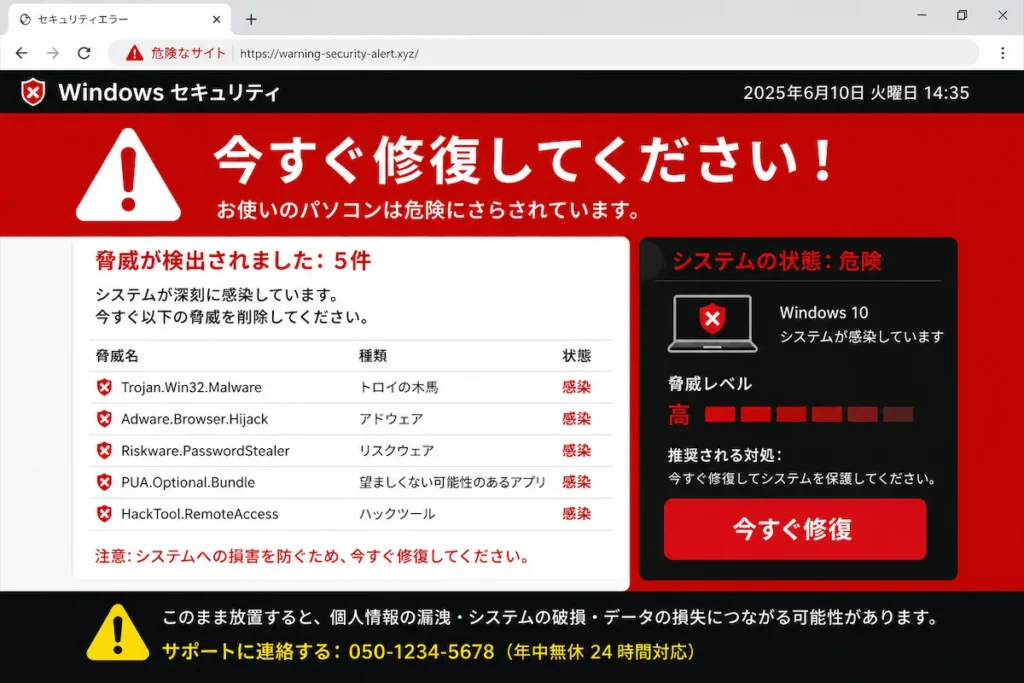Select the Adware.Browser.Hijack threat name
The image size is (1024, 683).
click(x=195, y=419)
